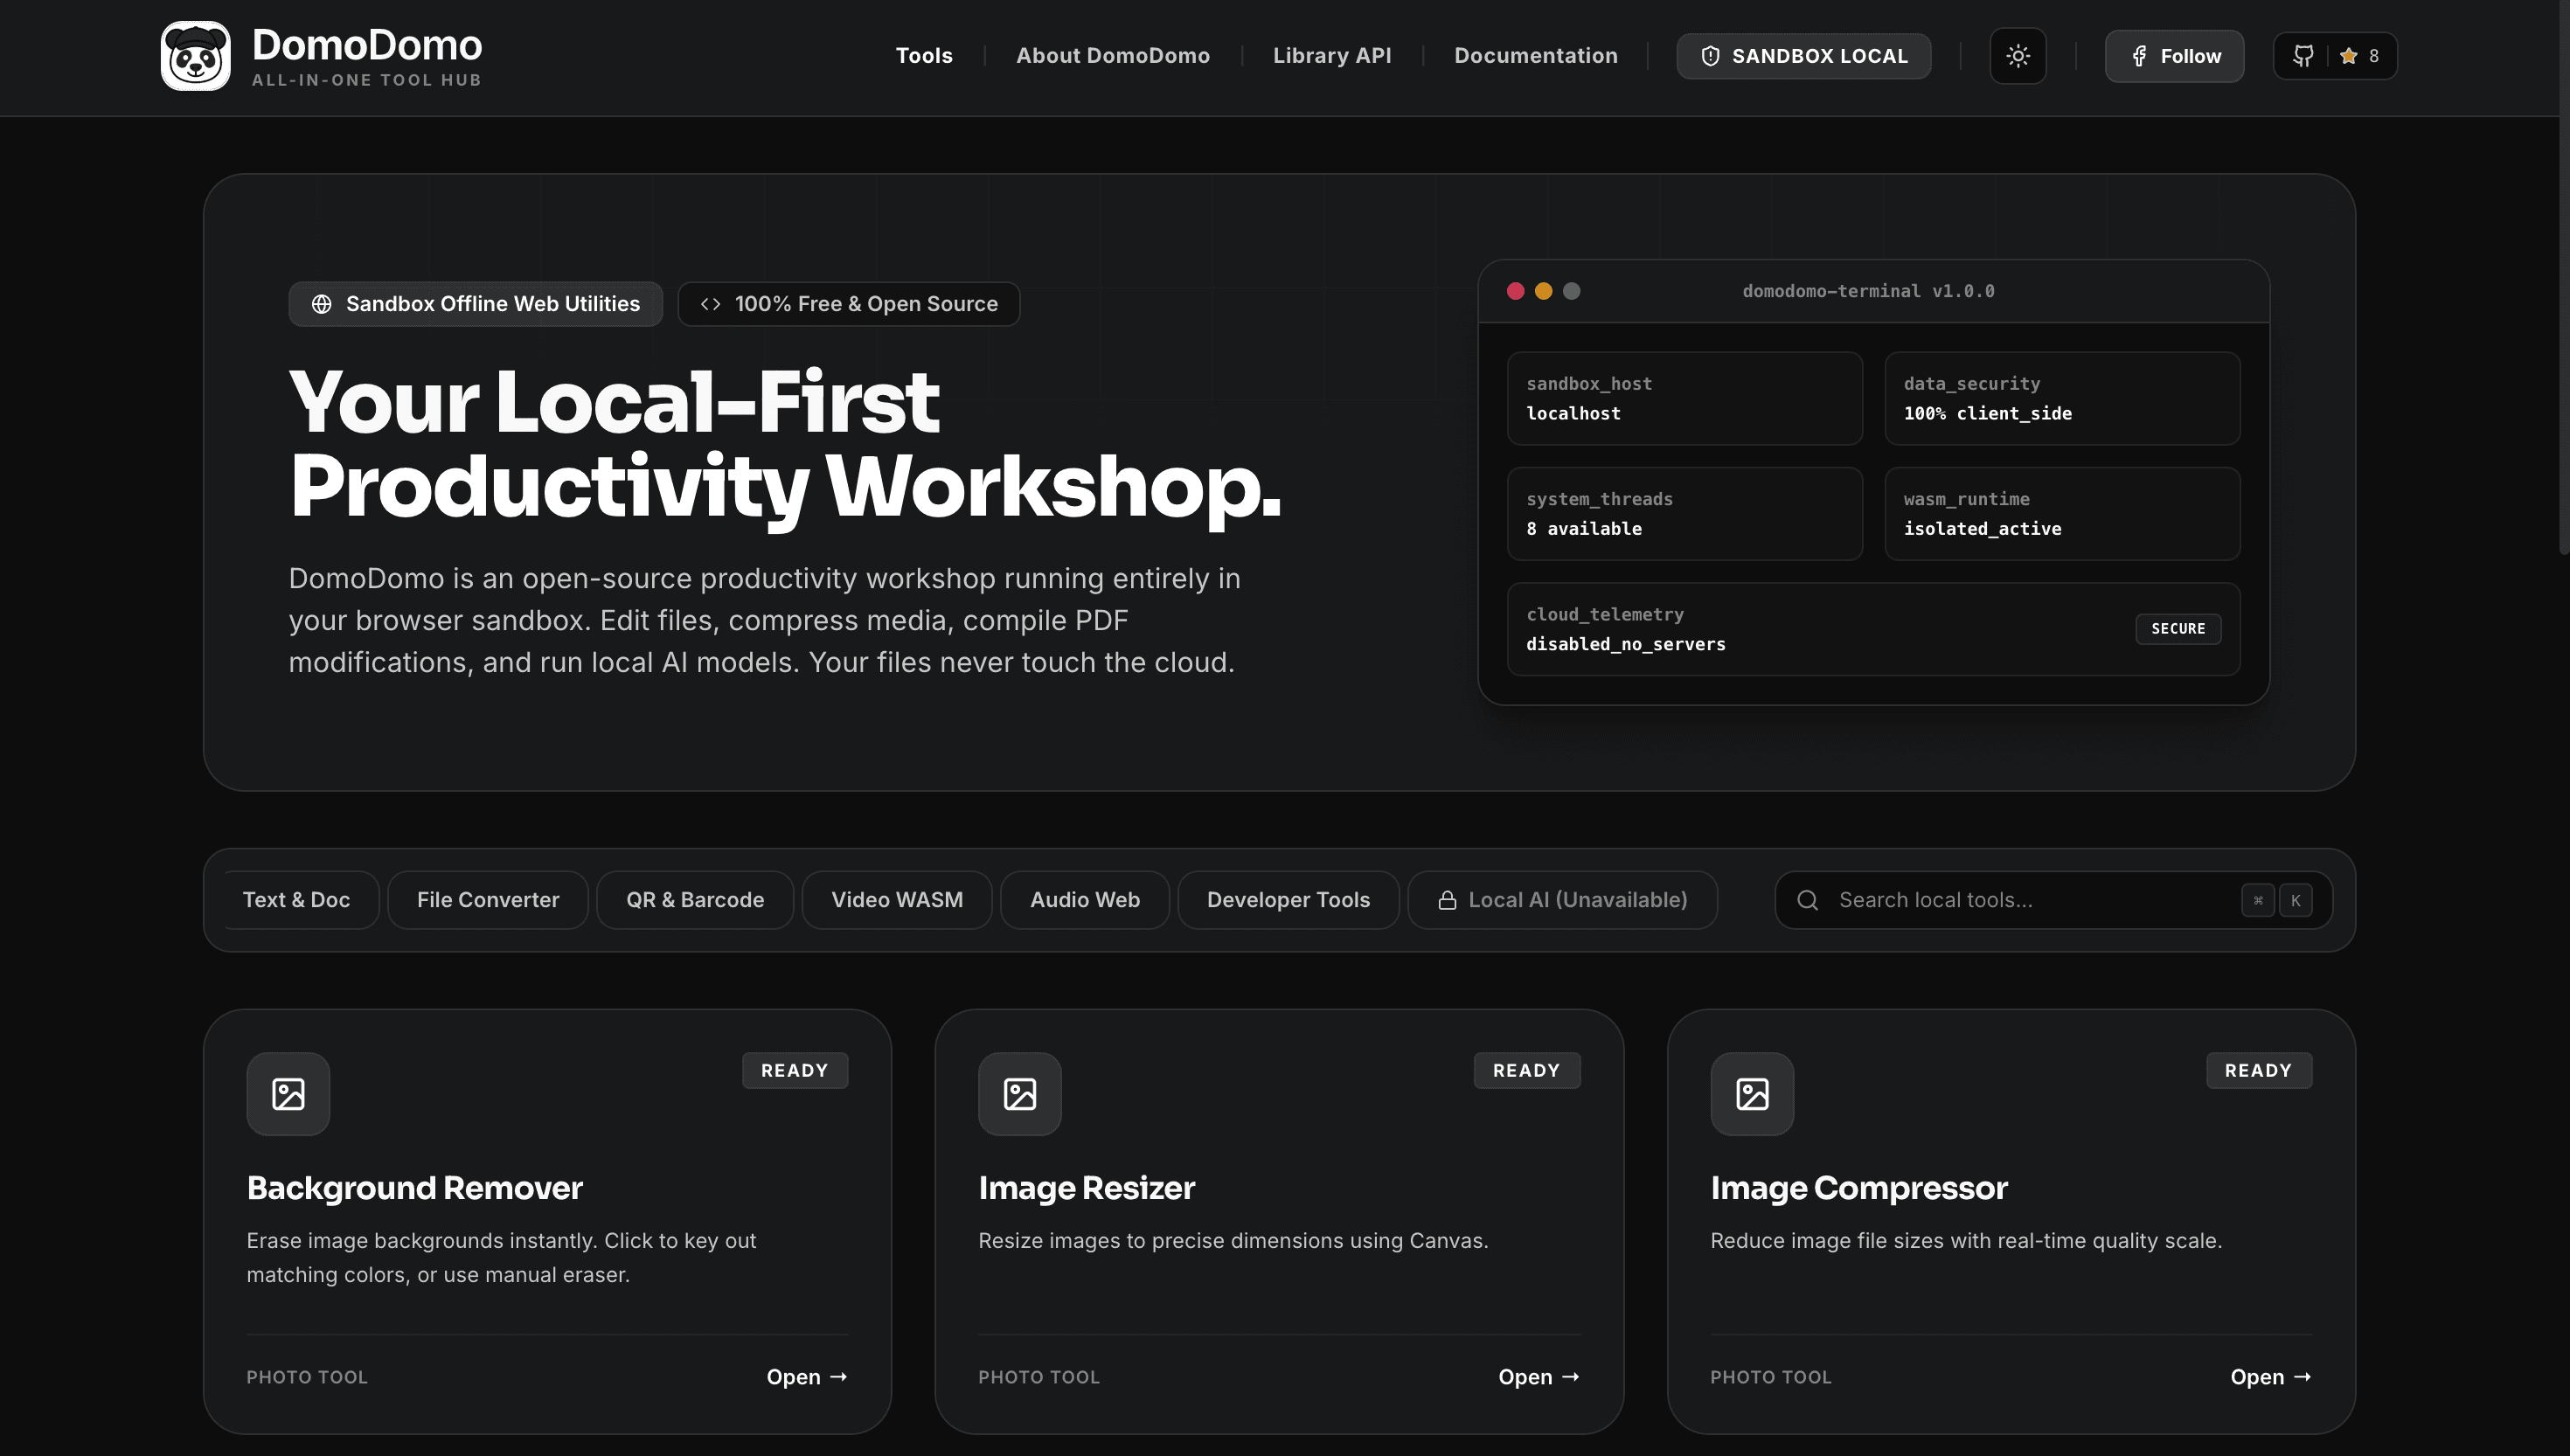Click the Image Resizer image icon
2570x1456 pixels.
tap(1020, 1093)
